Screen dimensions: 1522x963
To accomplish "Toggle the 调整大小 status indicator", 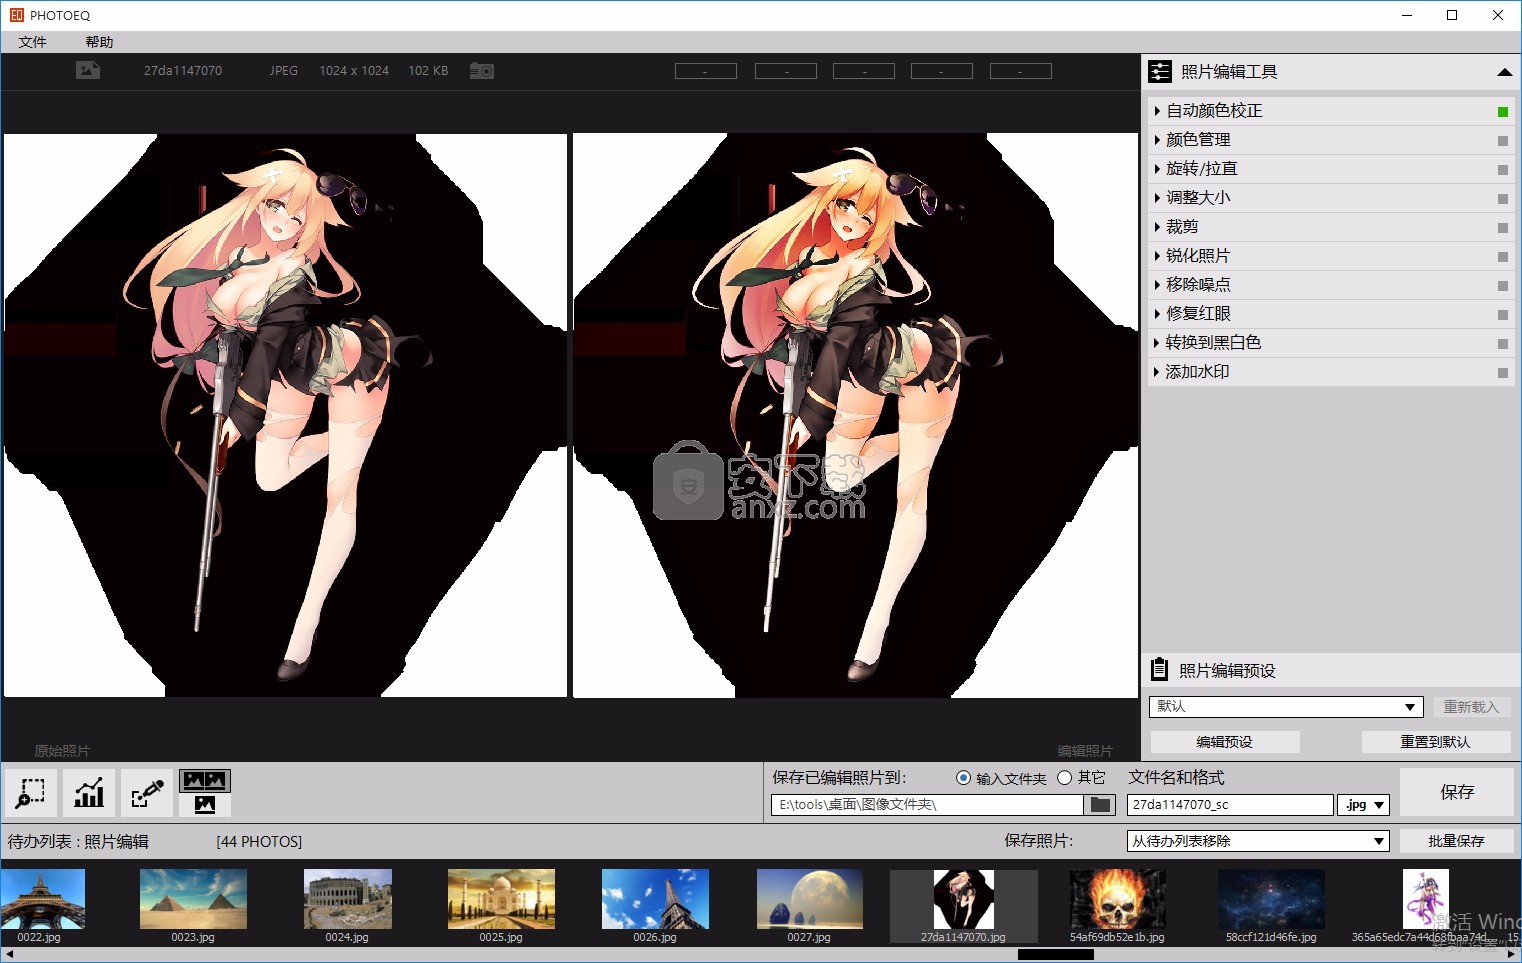I will click(x=1502, y=198).
